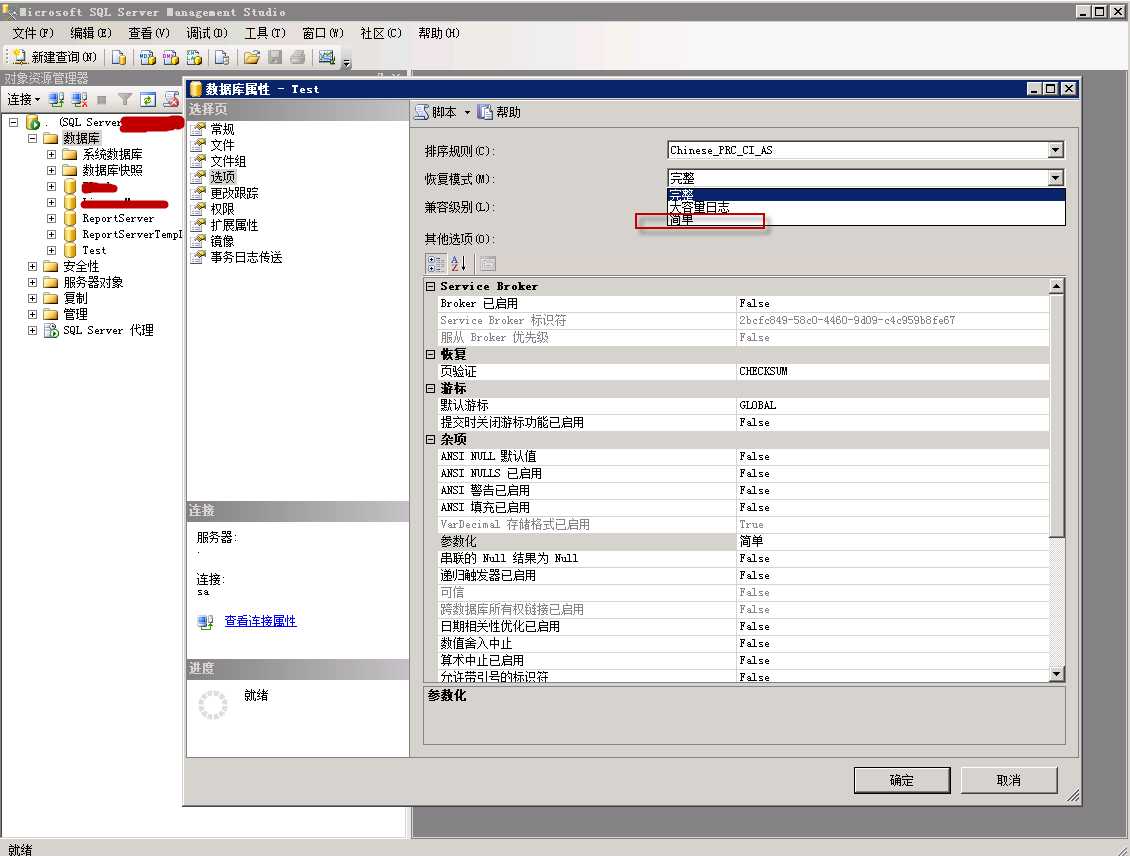Expand the 安全性 folder node
The image size is (1130, 856).
32,266
